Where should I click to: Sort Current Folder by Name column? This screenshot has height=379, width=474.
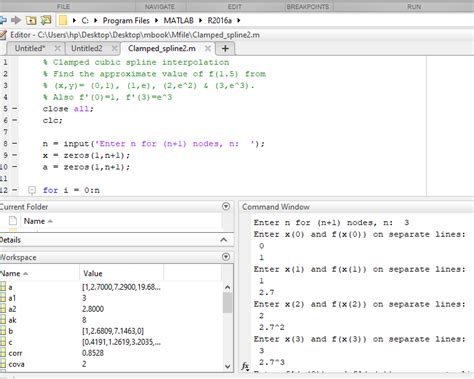(x=38, y=221)
